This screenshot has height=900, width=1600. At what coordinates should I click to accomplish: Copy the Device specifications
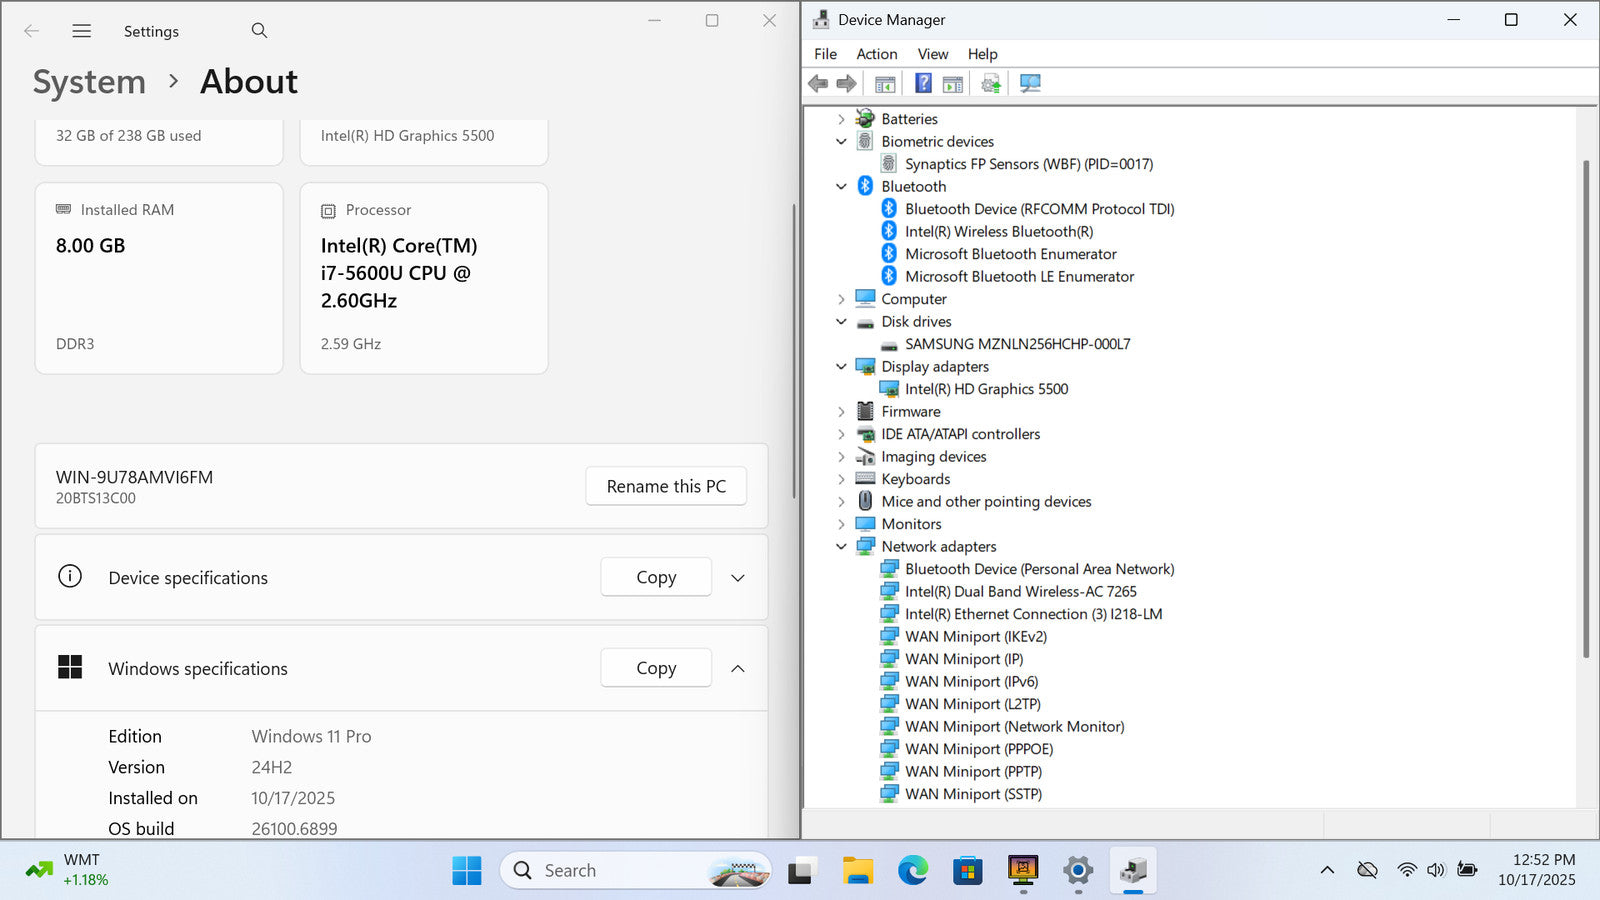(656, 577)
